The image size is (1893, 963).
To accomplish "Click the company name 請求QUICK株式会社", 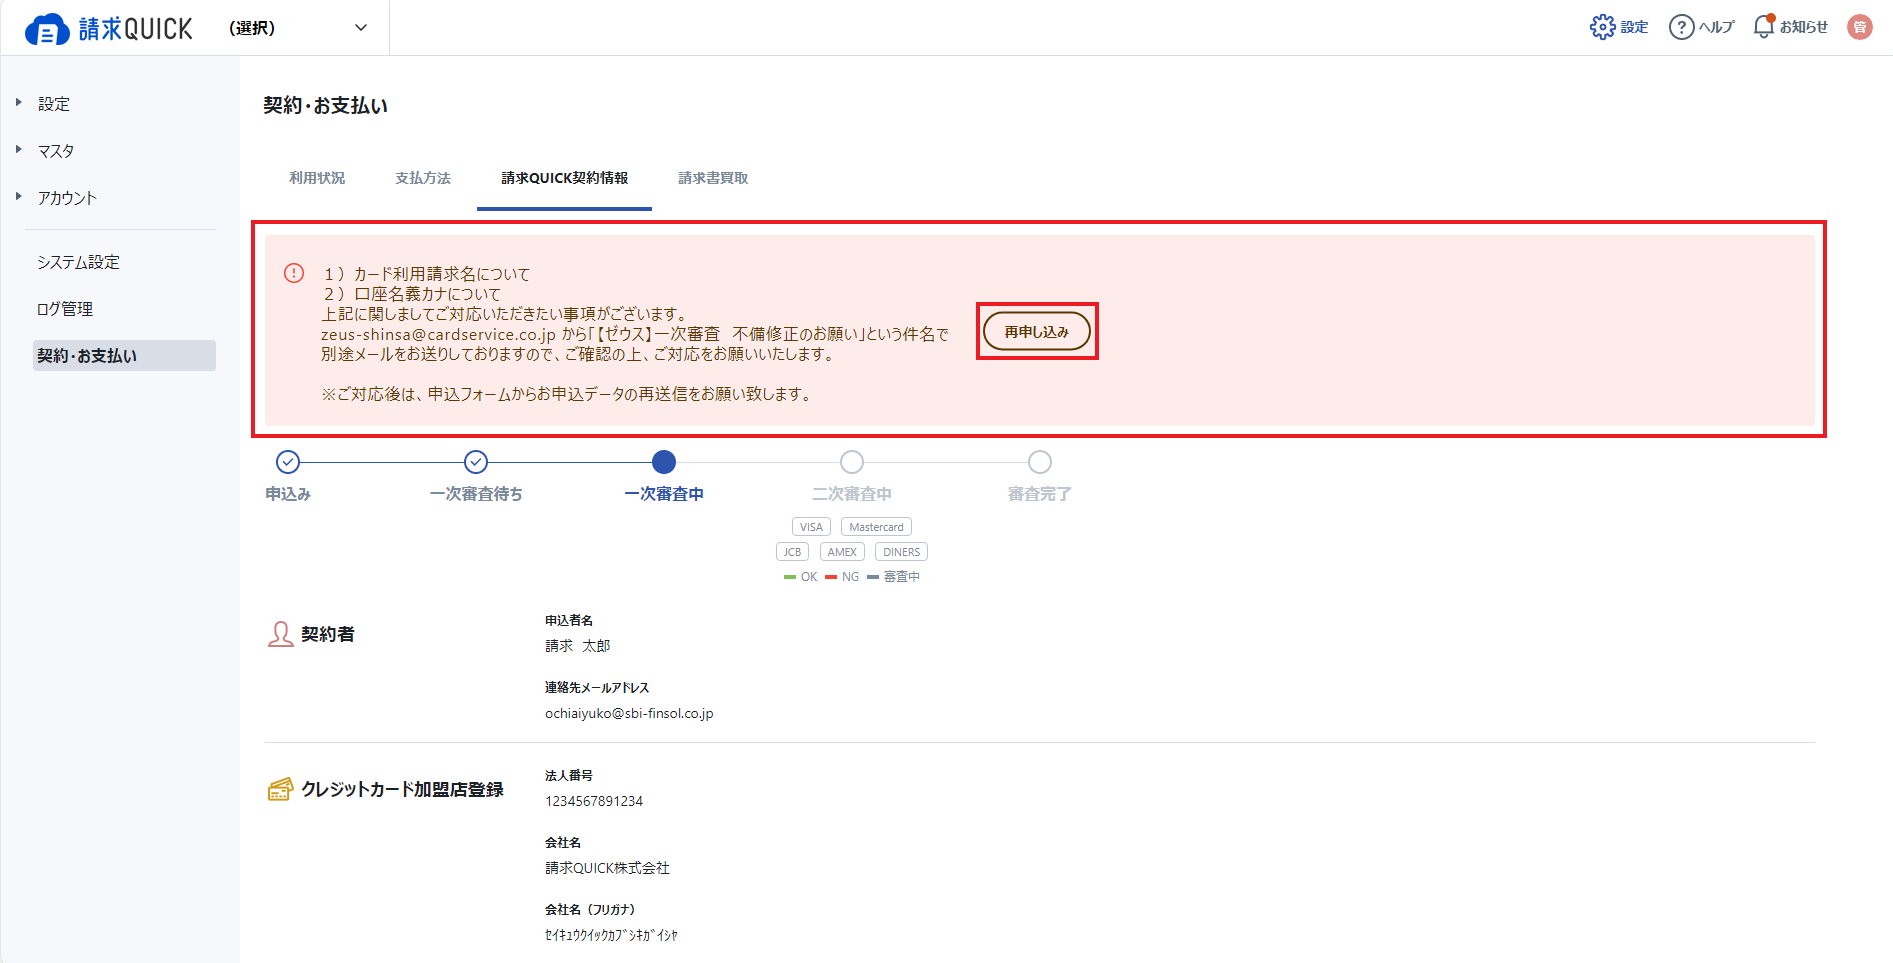I will 607,868.
